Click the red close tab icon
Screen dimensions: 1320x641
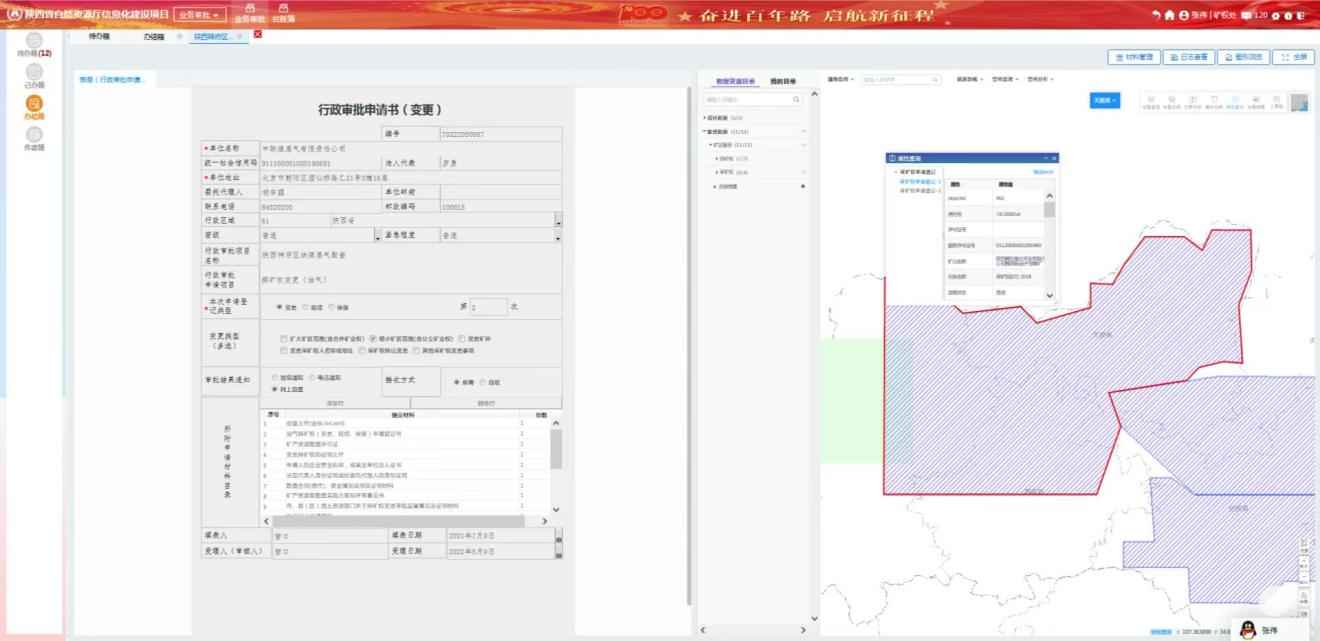[258, 35]
